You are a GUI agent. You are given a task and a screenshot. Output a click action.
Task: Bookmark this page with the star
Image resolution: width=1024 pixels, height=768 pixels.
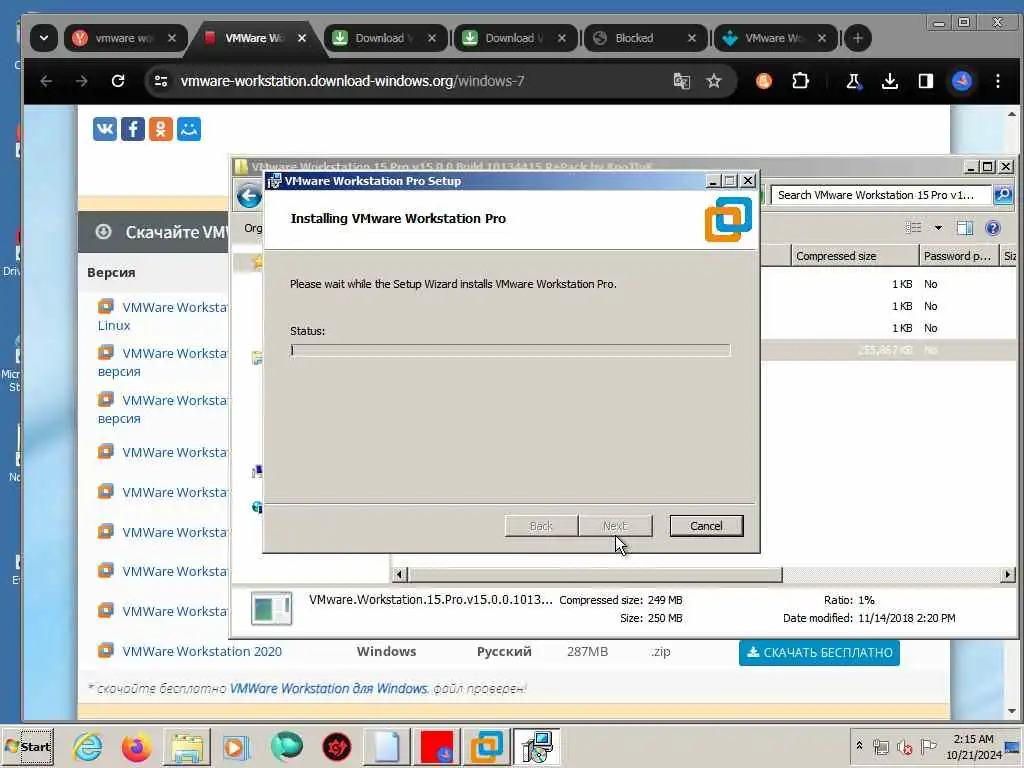click(x=714, y=81)
